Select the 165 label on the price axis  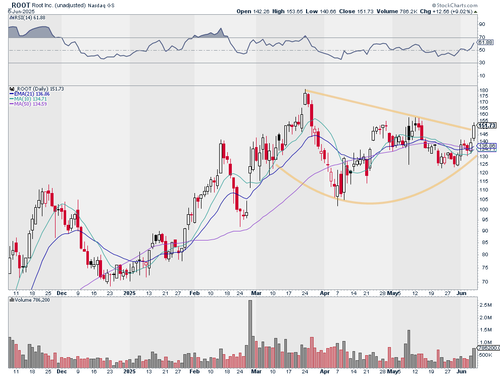tap(483, 108)
